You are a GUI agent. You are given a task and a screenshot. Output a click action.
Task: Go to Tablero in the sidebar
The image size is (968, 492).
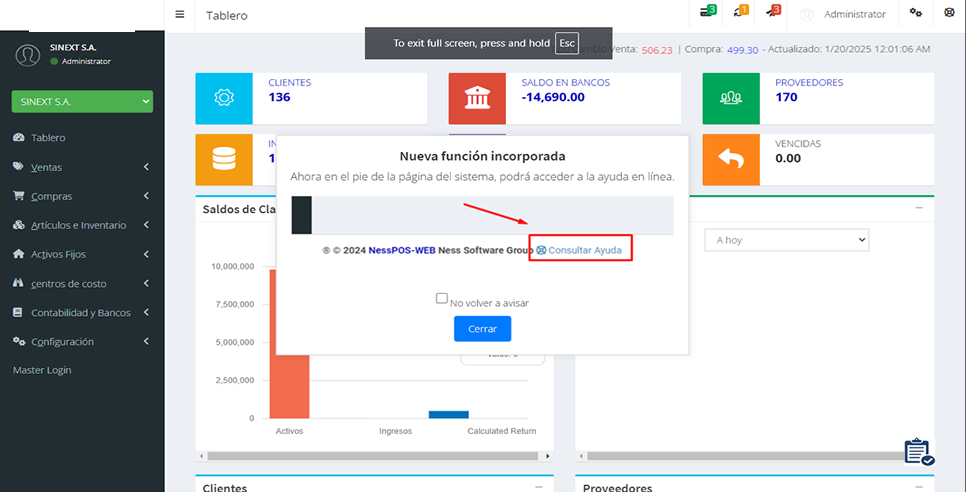pos(48,138)
